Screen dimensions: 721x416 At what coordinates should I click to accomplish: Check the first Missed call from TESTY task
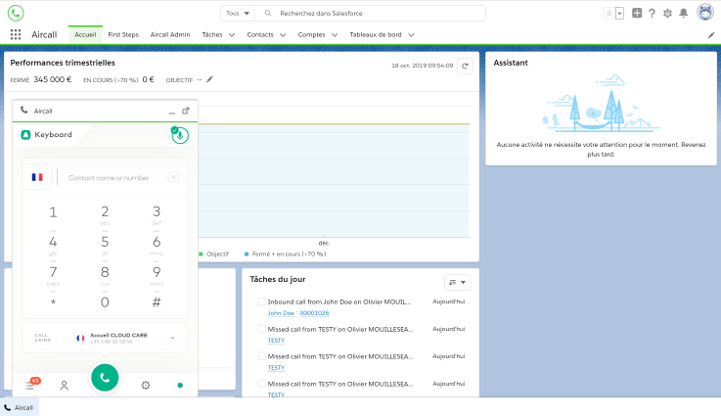pos(262,329)
